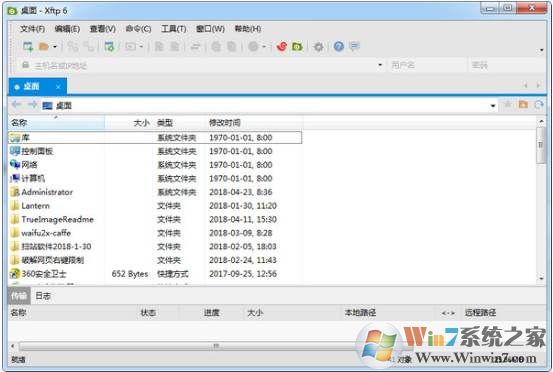Open the host address dropdown arrow
Image resolution: width=553 pixels, height=372 pixels.
click(x=380, y=65)
